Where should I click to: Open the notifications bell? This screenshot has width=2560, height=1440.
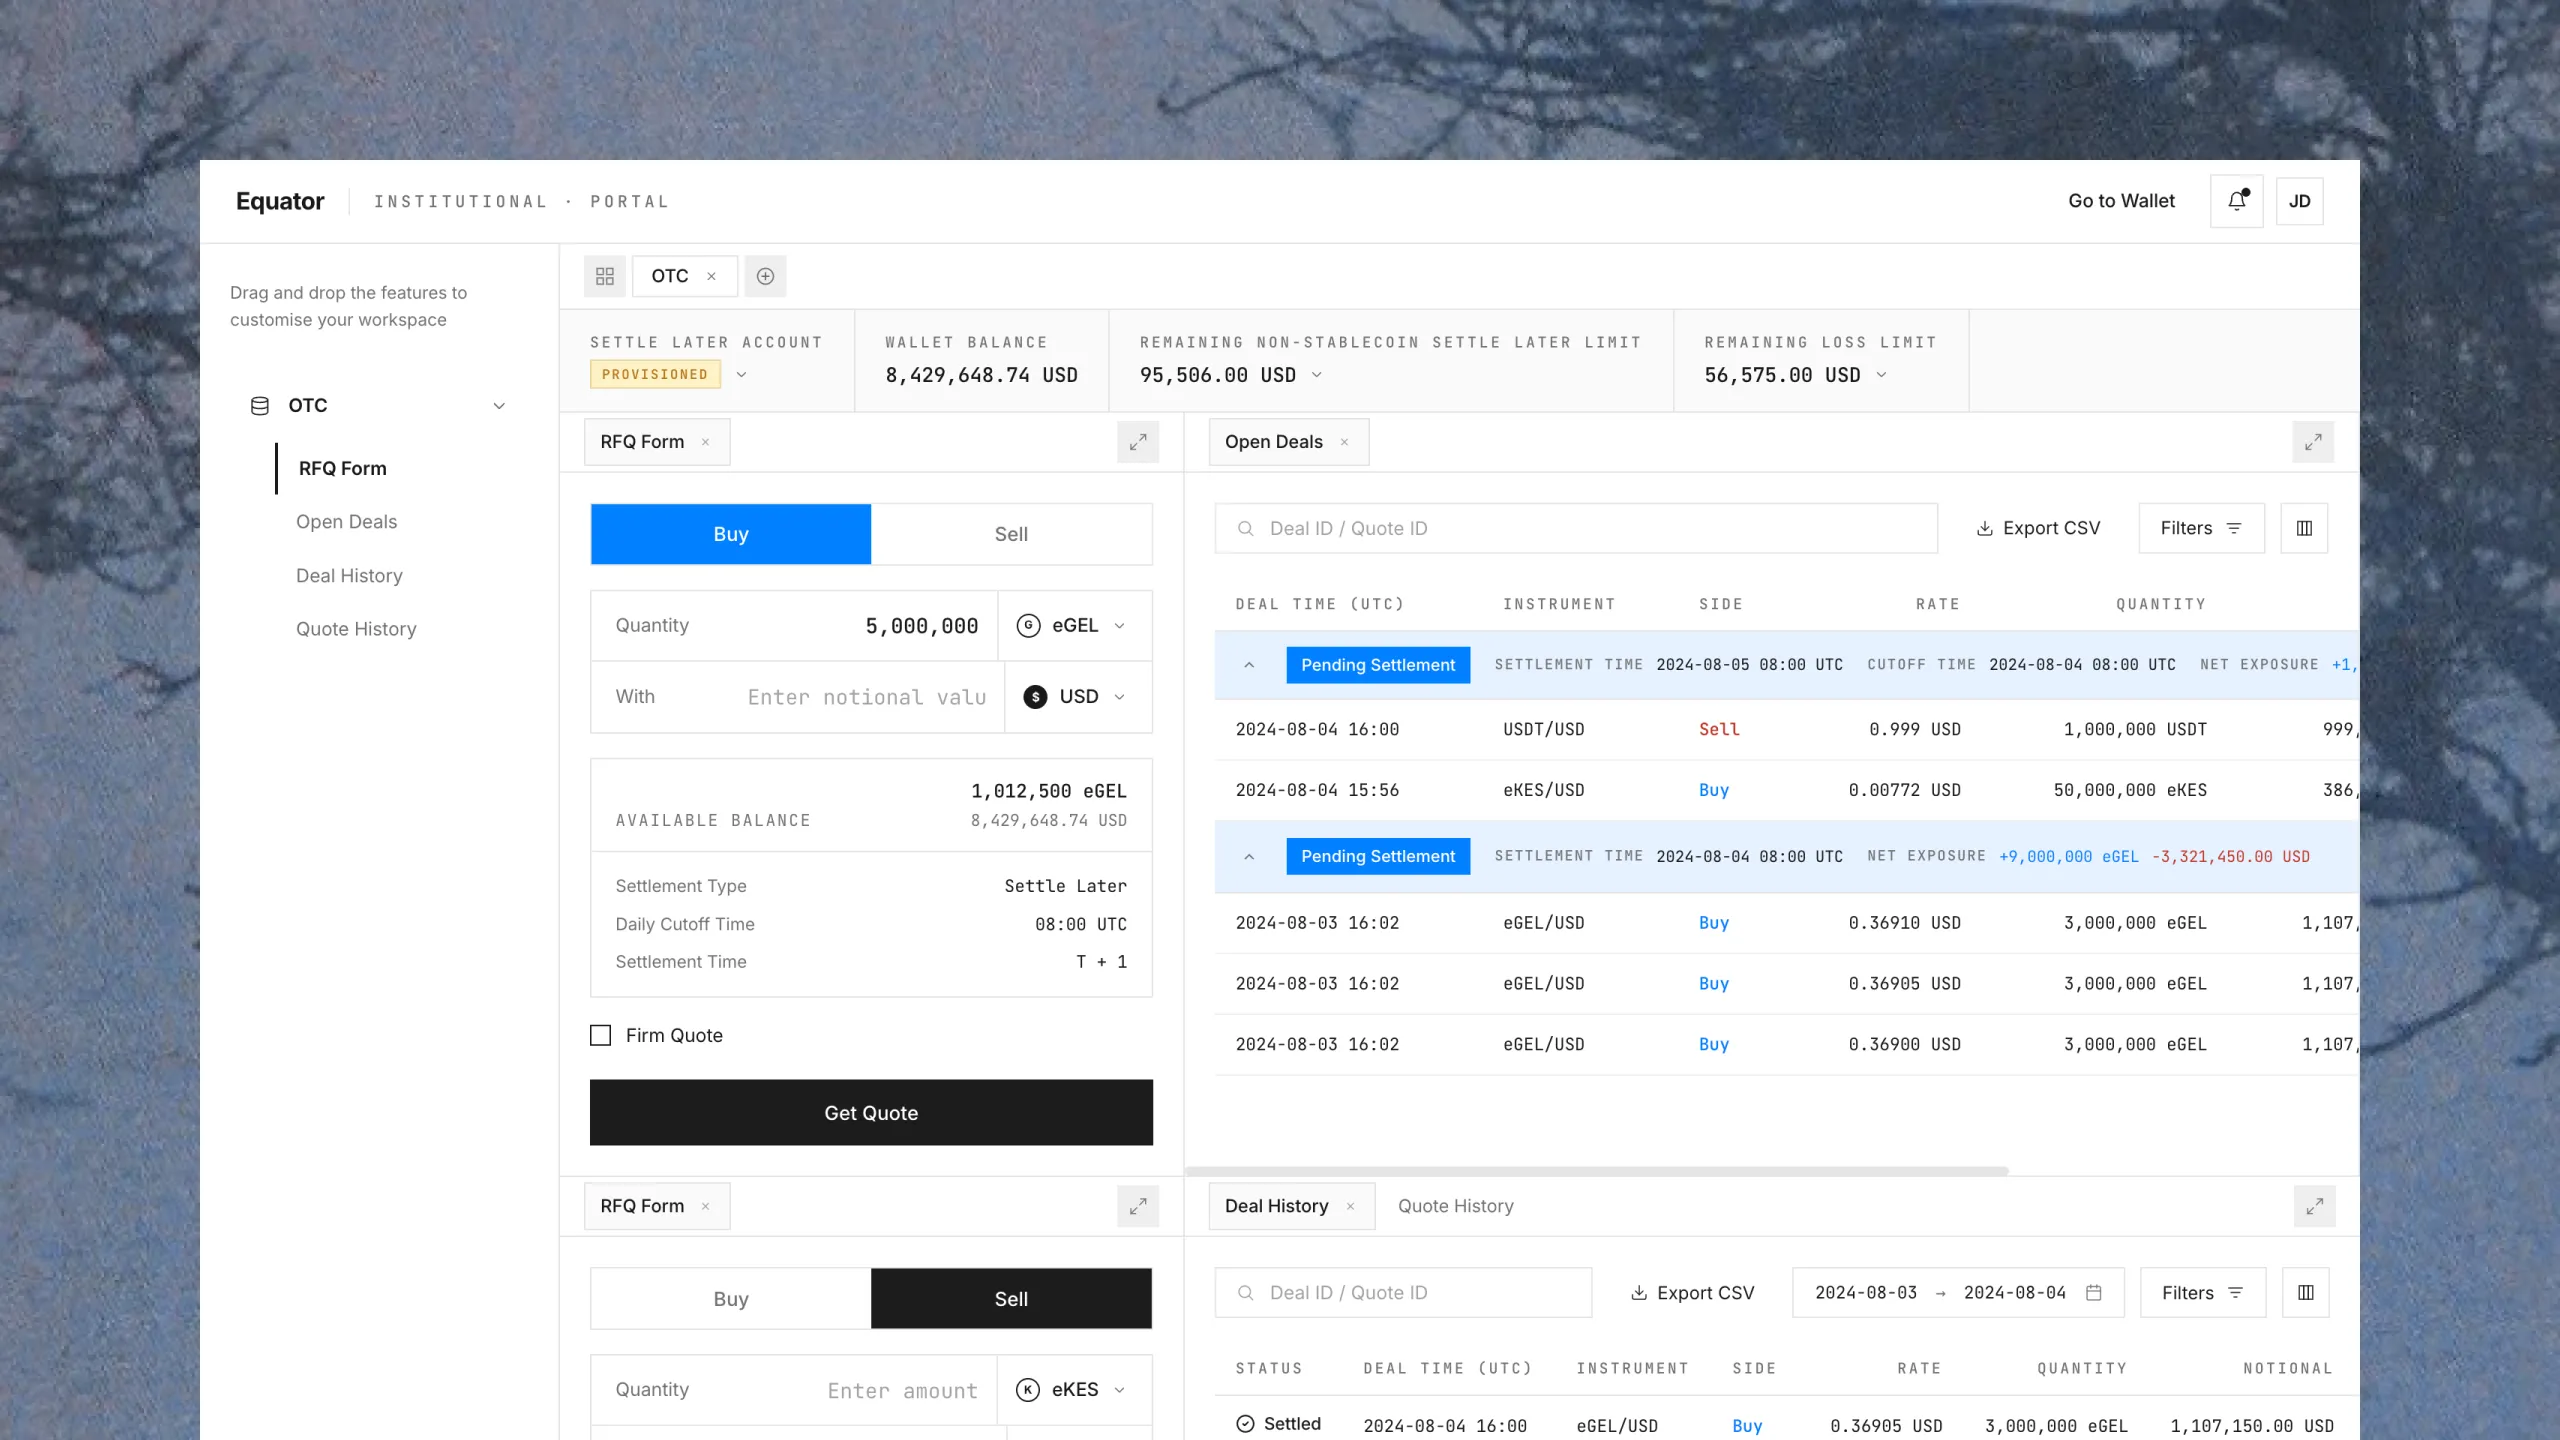click(2237, 201)
